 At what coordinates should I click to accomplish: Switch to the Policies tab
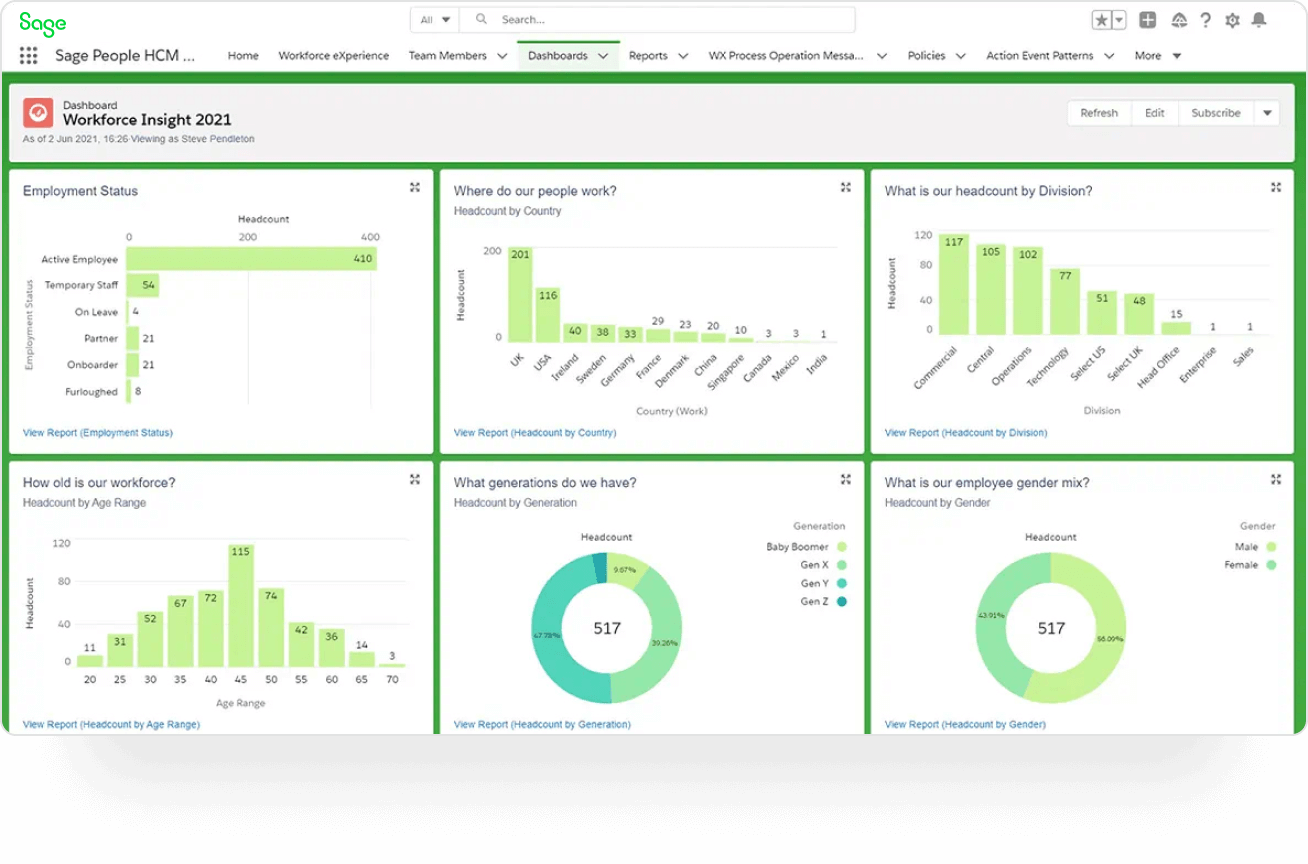pyautogui.click(x=928, y=55)
